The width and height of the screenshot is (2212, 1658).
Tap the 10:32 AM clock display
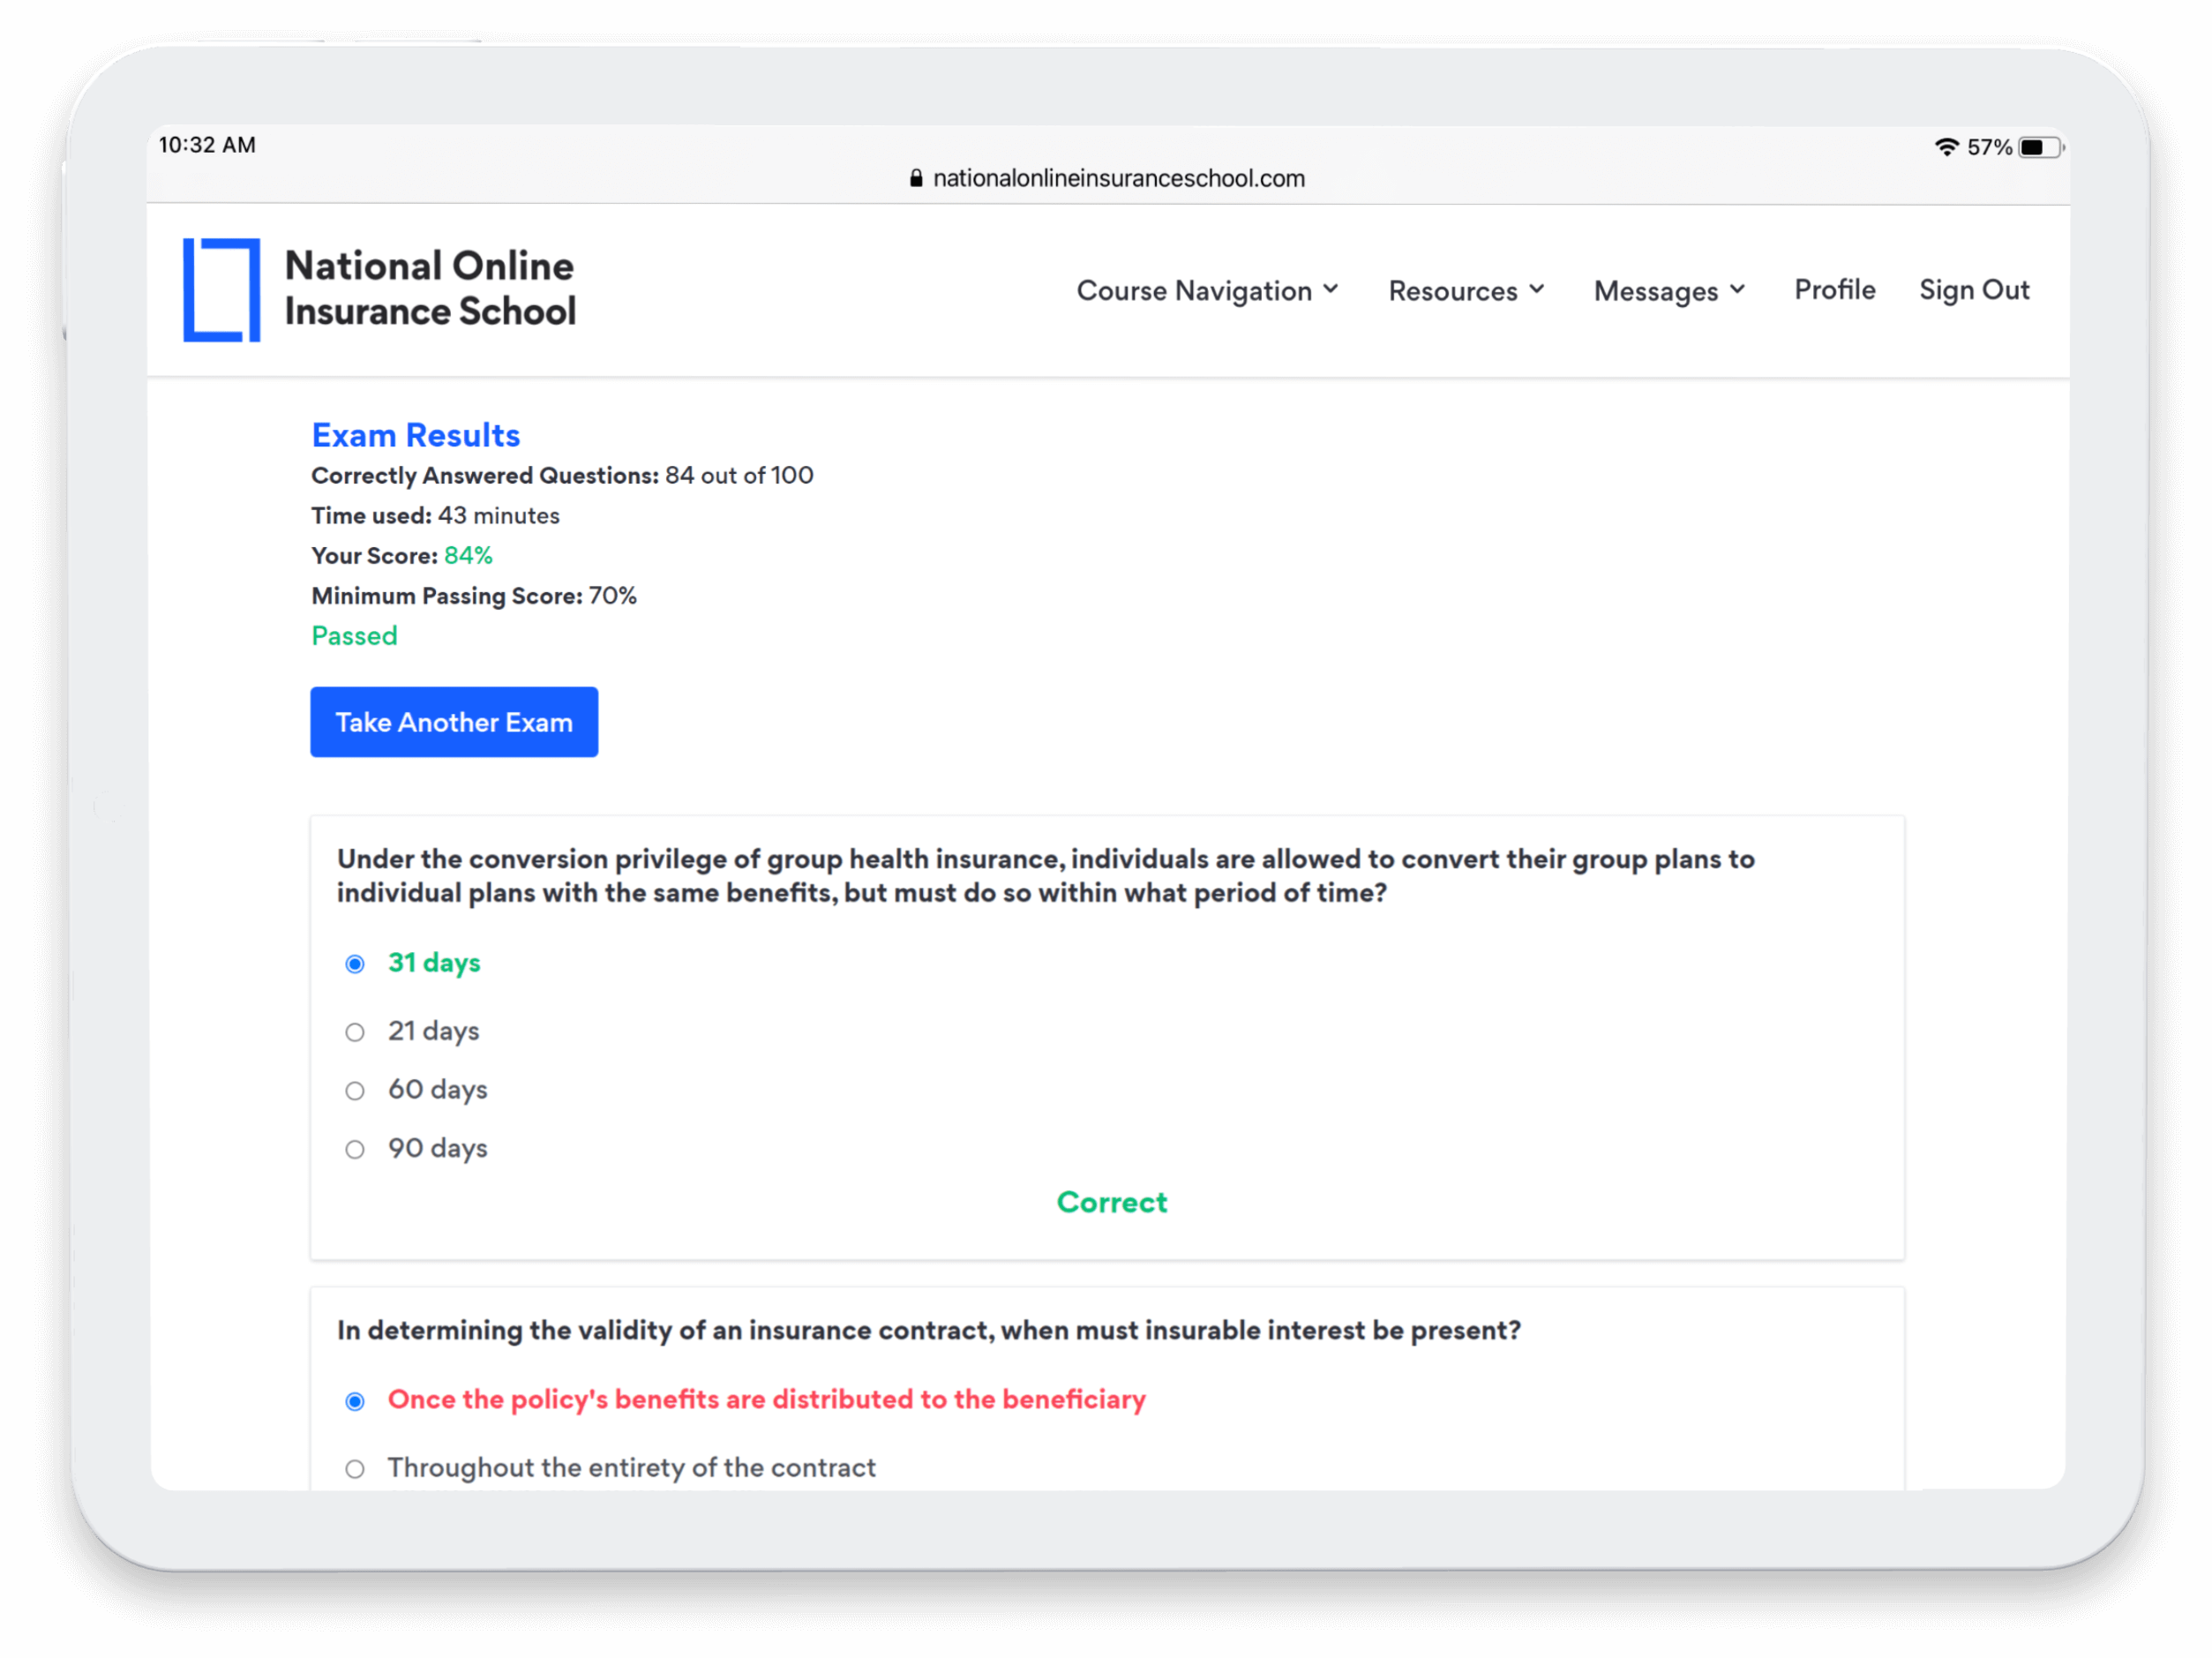click(x=207, y=145)
